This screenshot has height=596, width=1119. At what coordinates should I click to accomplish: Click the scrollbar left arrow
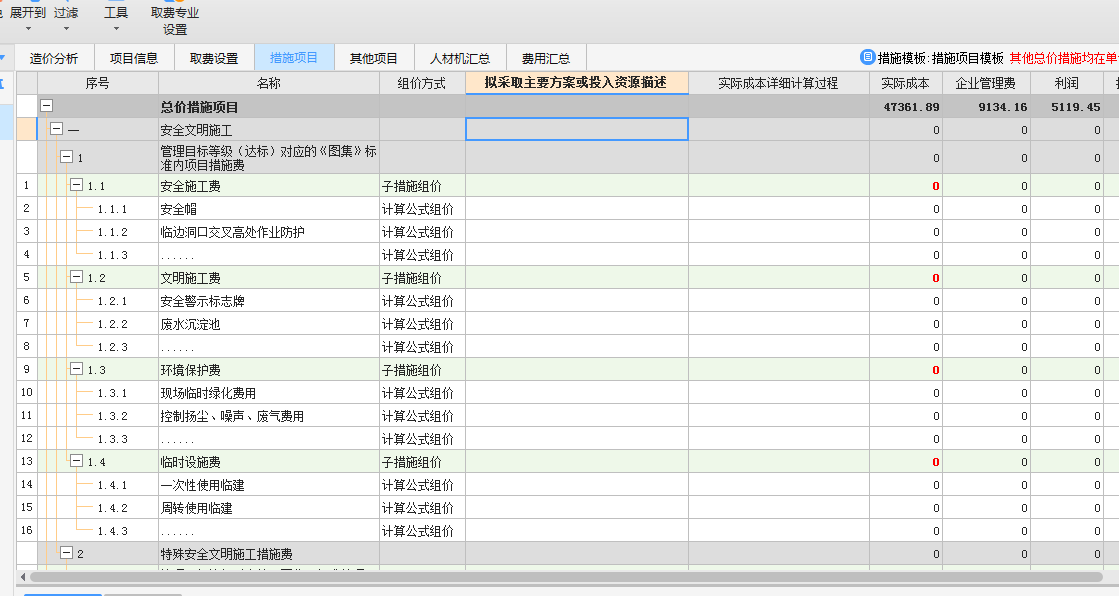(23, 577)
